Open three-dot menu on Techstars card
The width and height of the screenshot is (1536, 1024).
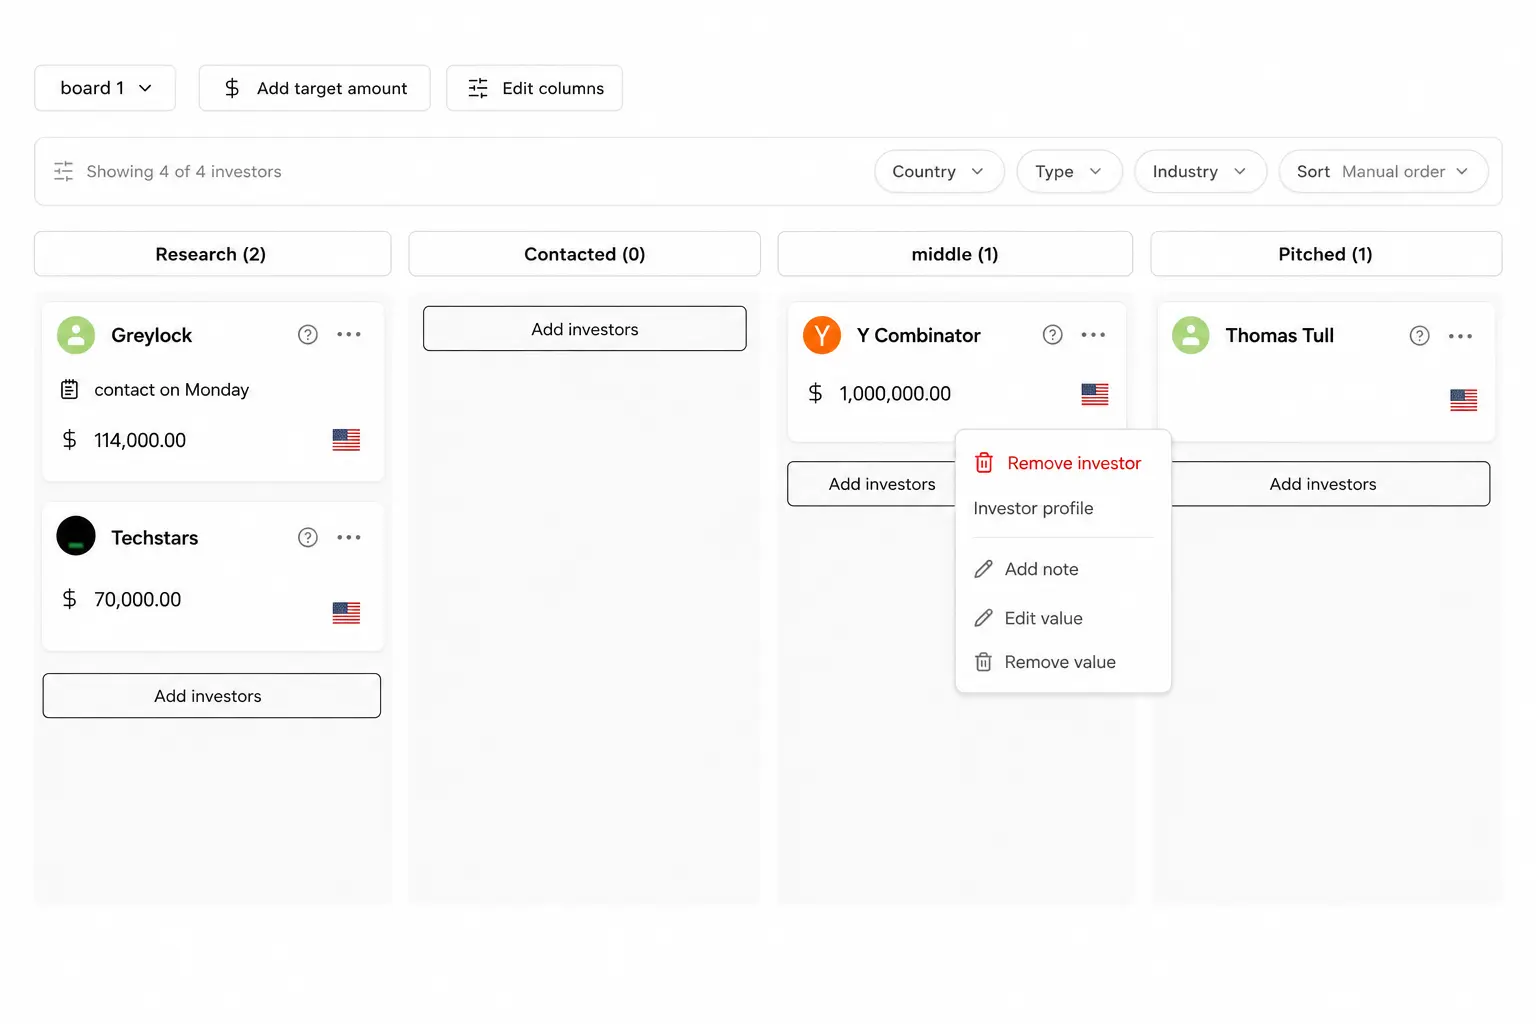click(x=349, y=538)
